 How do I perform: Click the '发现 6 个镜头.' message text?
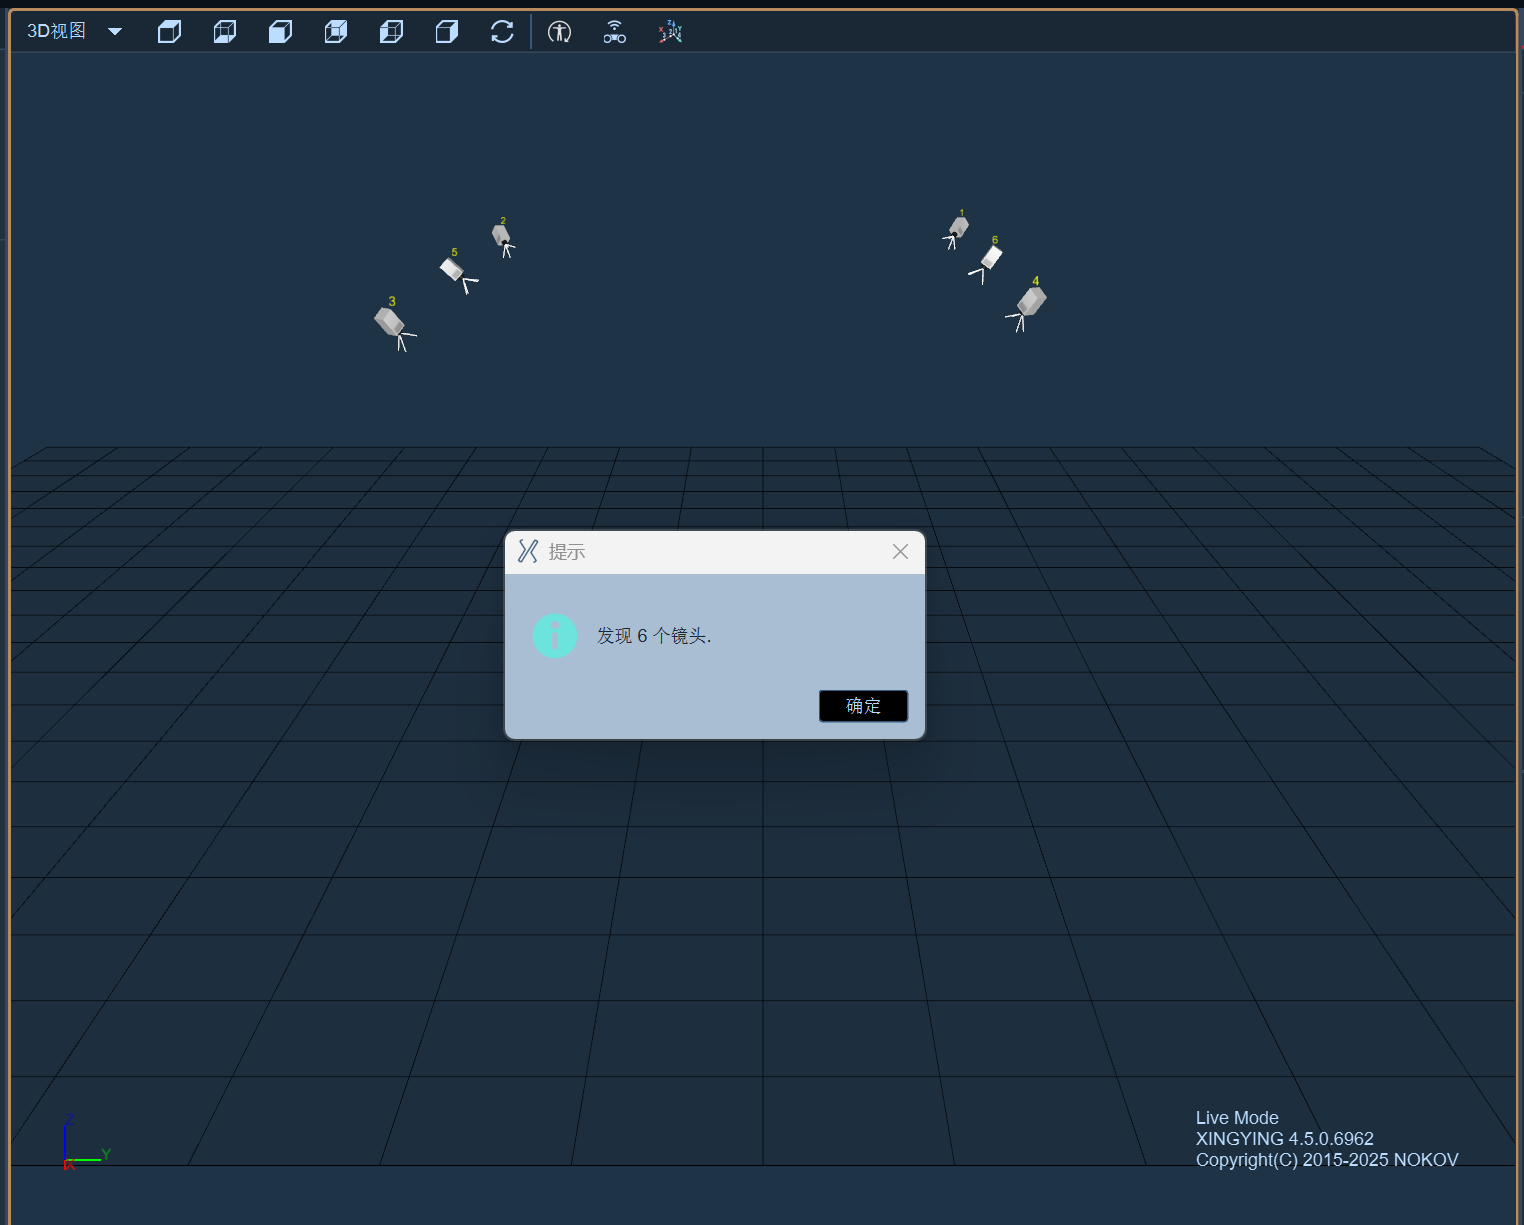(654, 636)
